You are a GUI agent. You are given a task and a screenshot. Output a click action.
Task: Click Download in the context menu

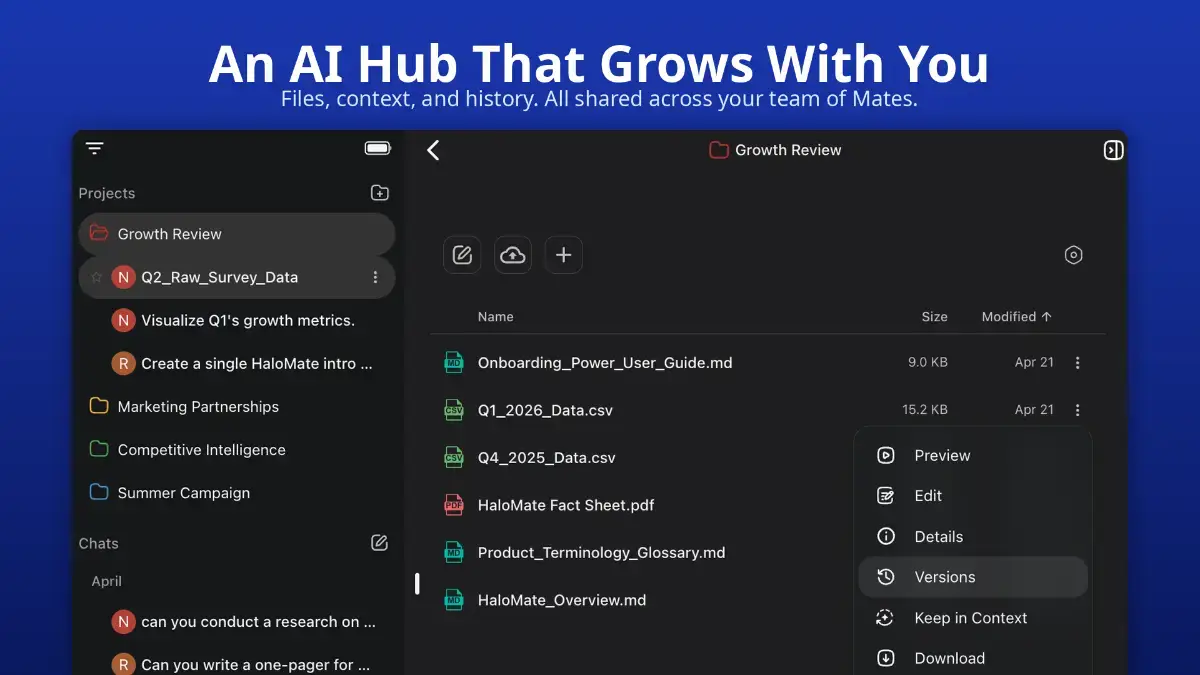click(973, 658)
